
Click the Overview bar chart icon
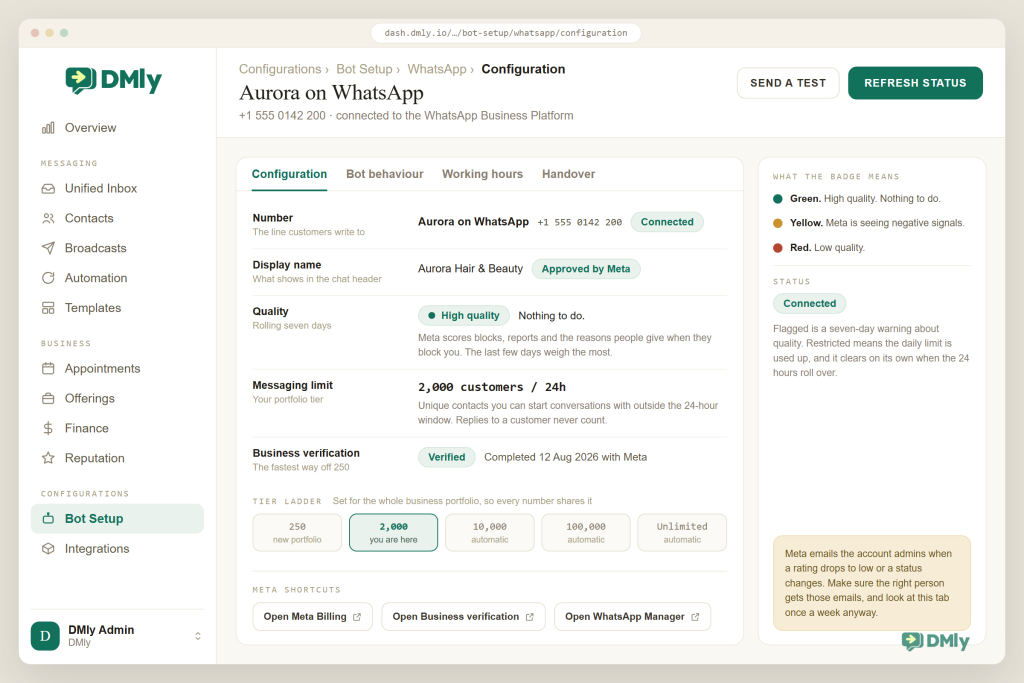[48, 128]
